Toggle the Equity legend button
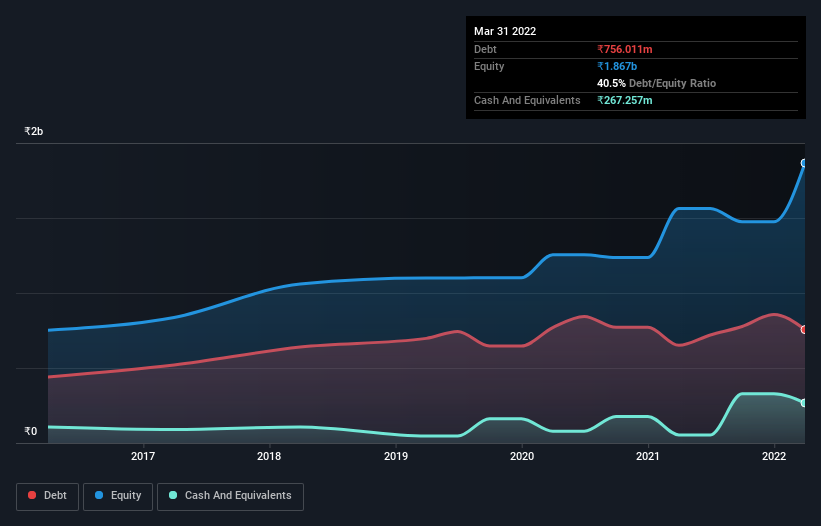This screenshot has height=526, width=821. (x=118, y=496)
